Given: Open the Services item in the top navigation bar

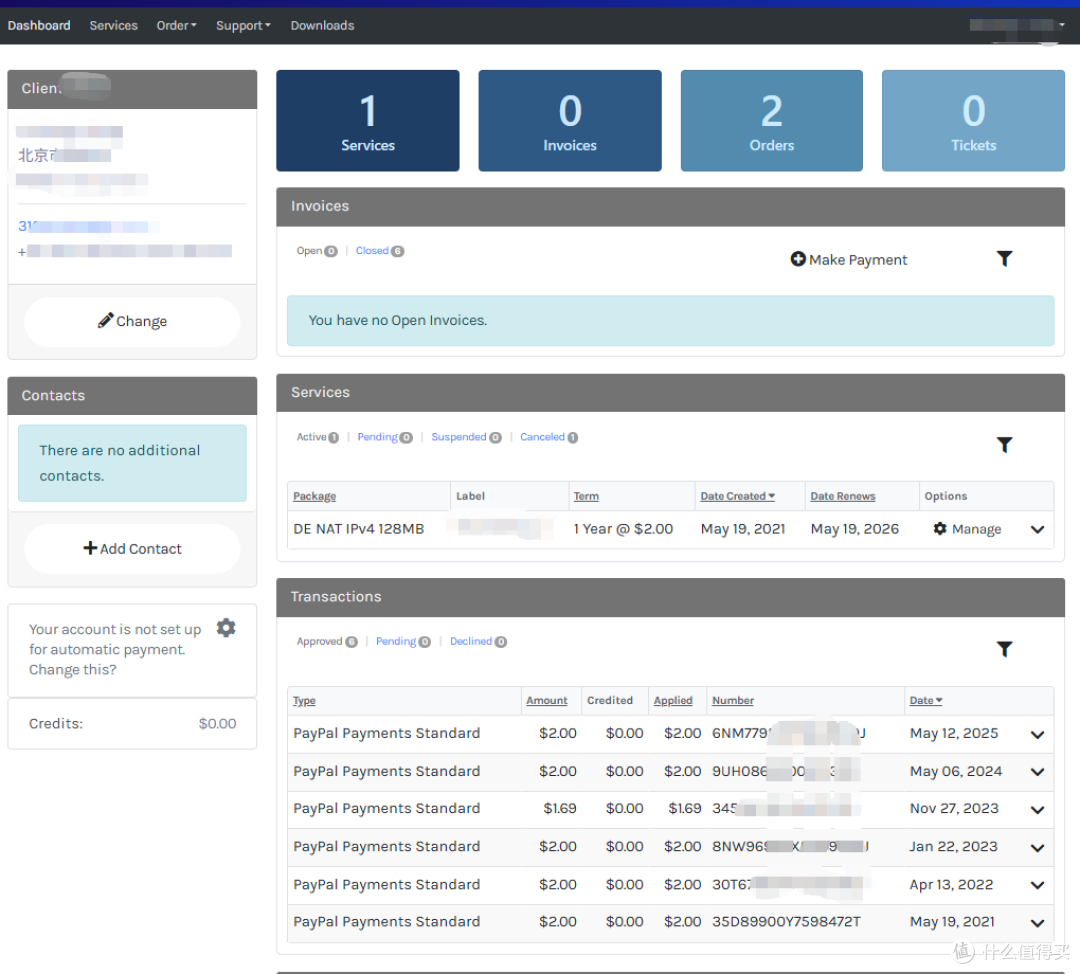Looking at the screenshot, I should [114, 25].
